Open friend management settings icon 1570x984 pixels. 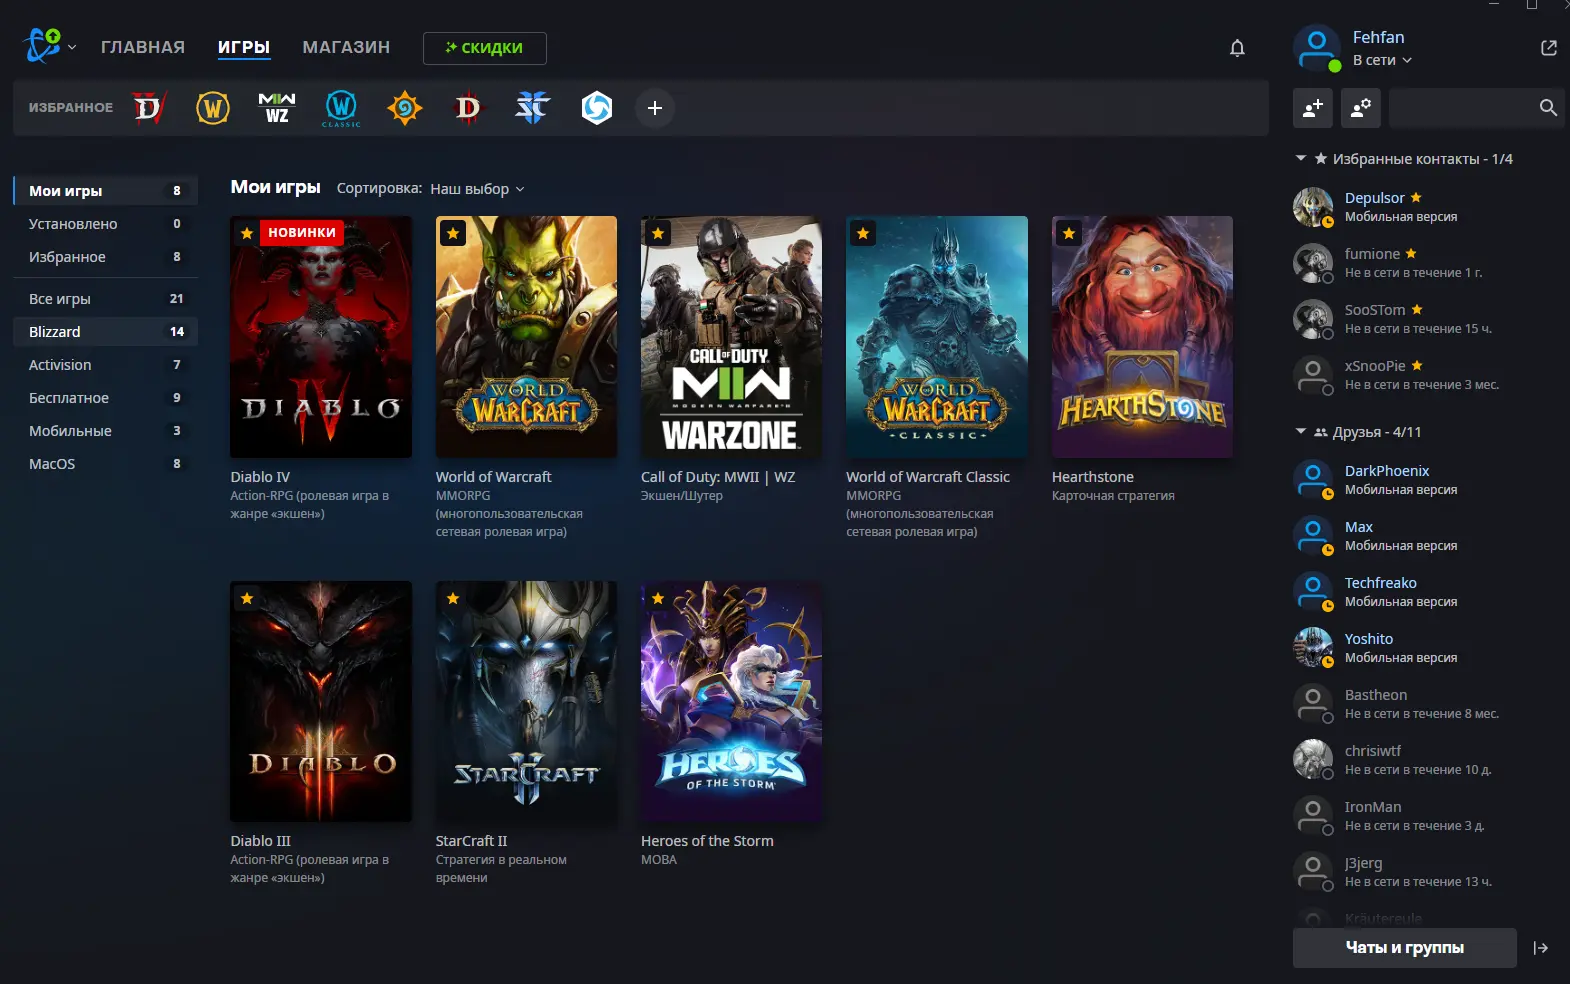pyautogui.click(x=1361, y=108)
